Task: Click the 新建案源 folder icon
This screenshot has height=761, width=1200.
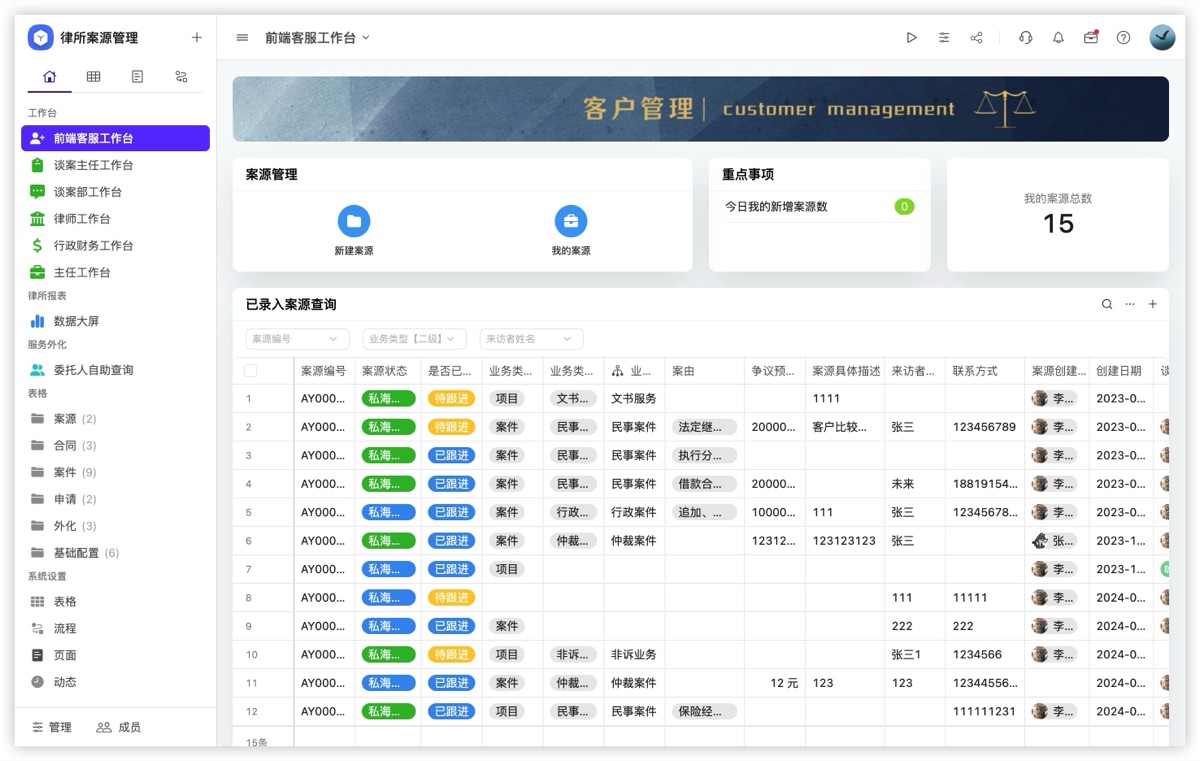Action: 354,222
